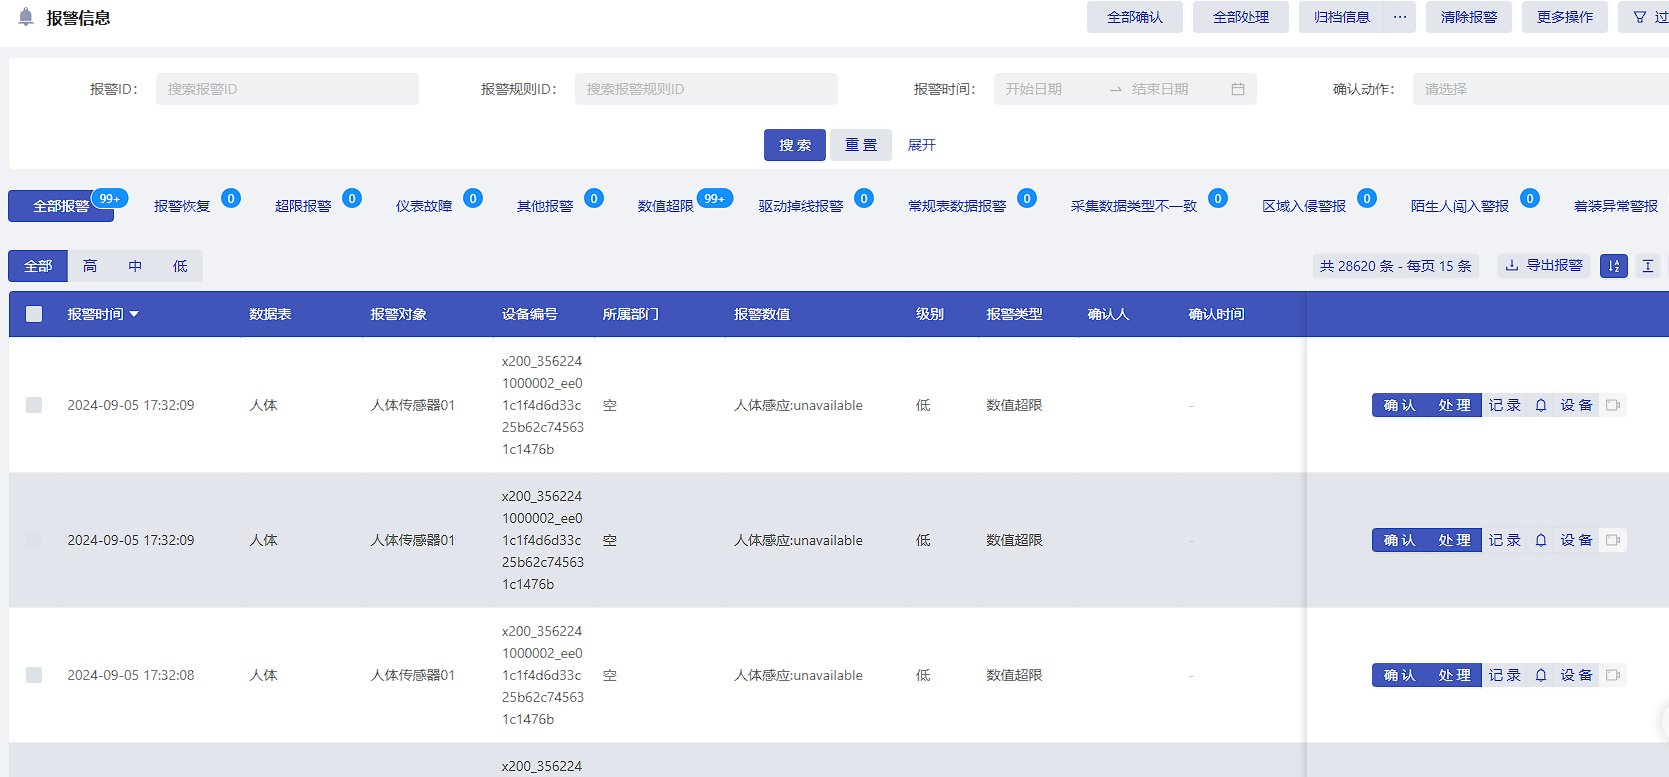1669x777 pixels.
Task: Click the filter funnel icon at top right
Action: (x=1640, y=17)
